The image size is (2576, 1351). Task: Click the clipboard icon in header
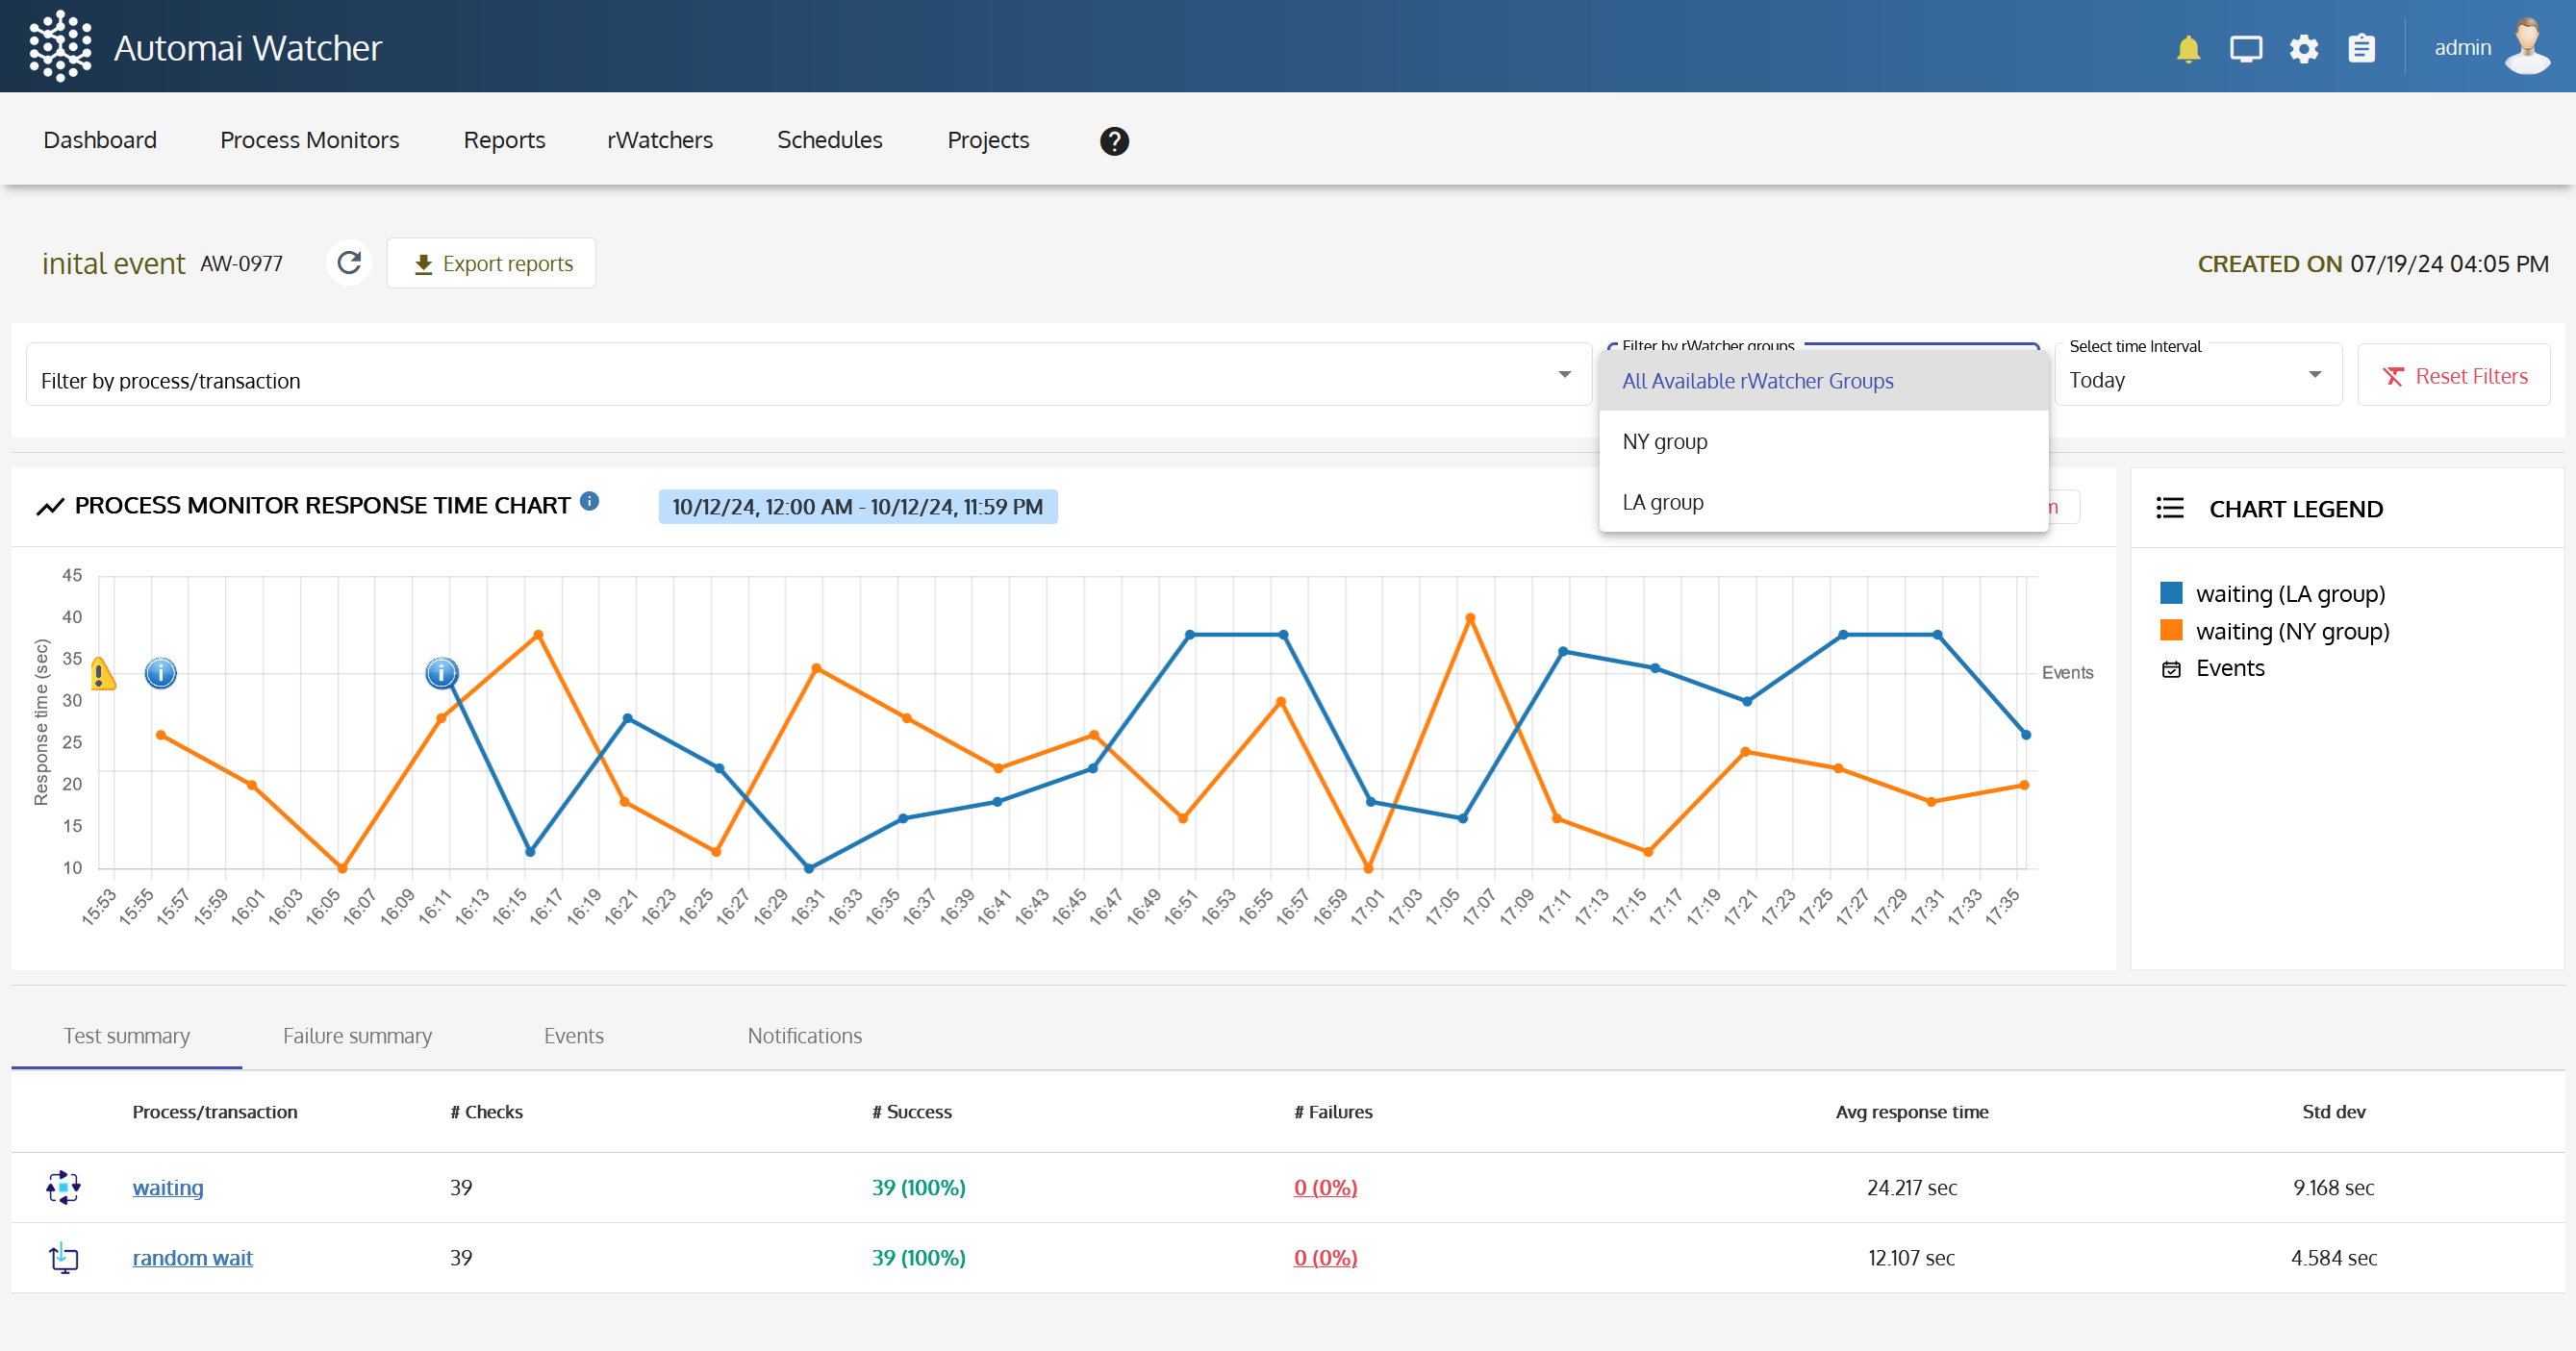tap(2362, 48)
